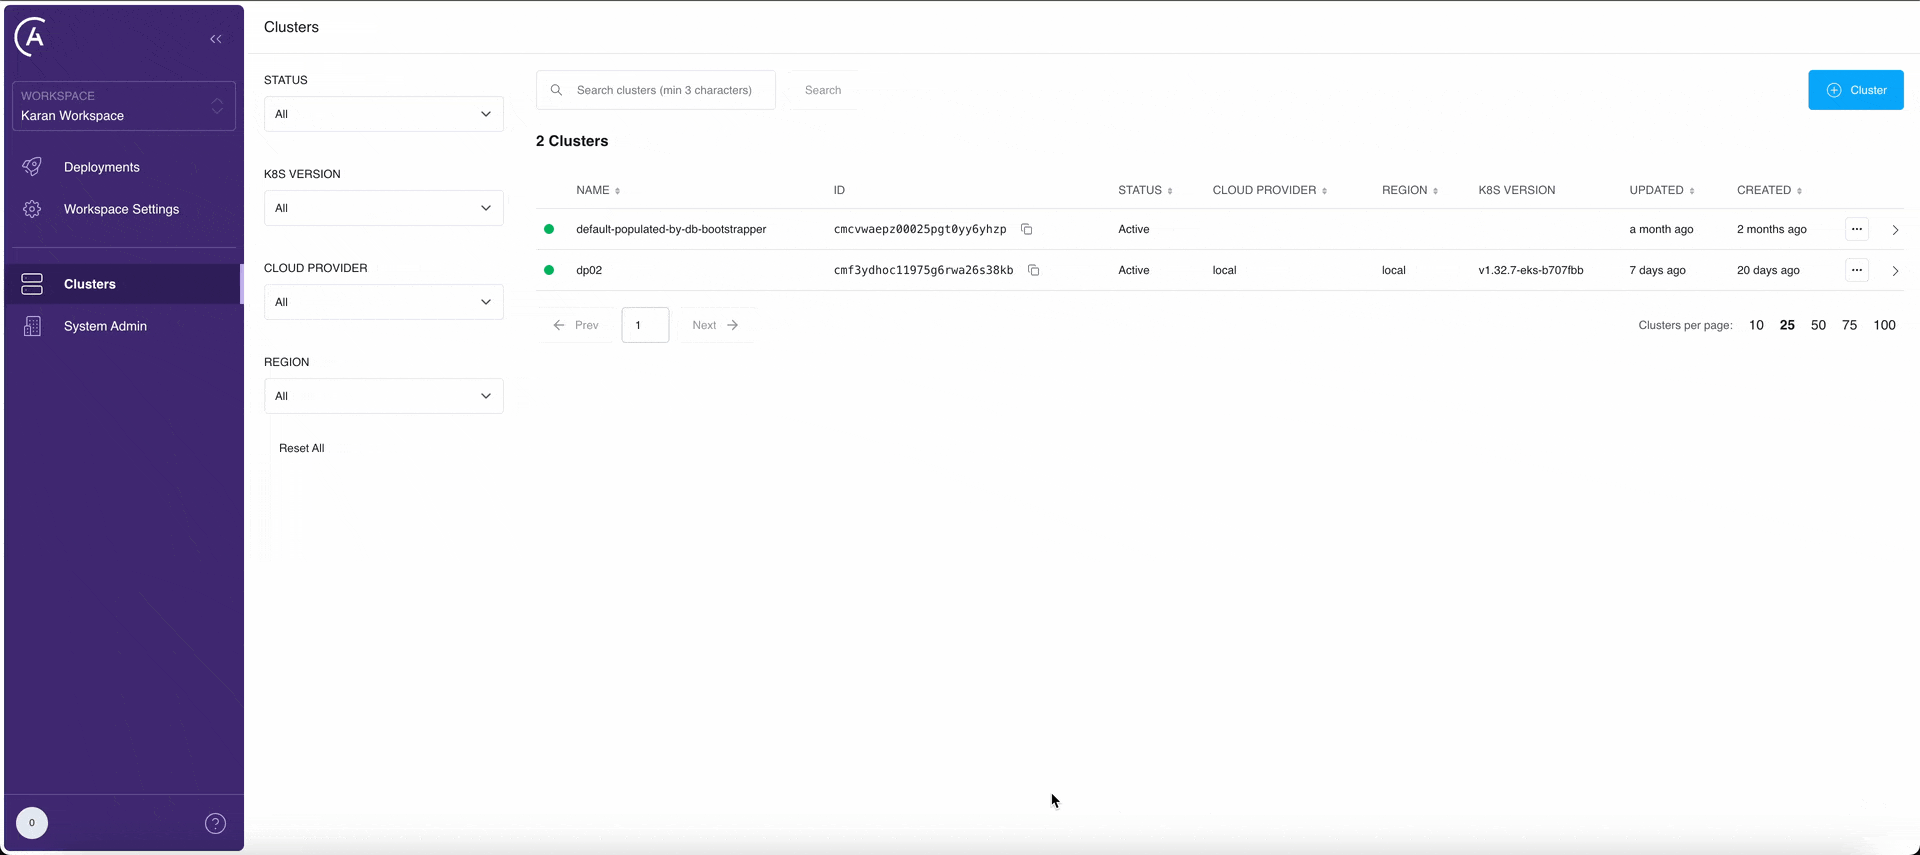Open Workspace Settings in sidebar
The image size is (1920, 855).
(x=121, y=209)
